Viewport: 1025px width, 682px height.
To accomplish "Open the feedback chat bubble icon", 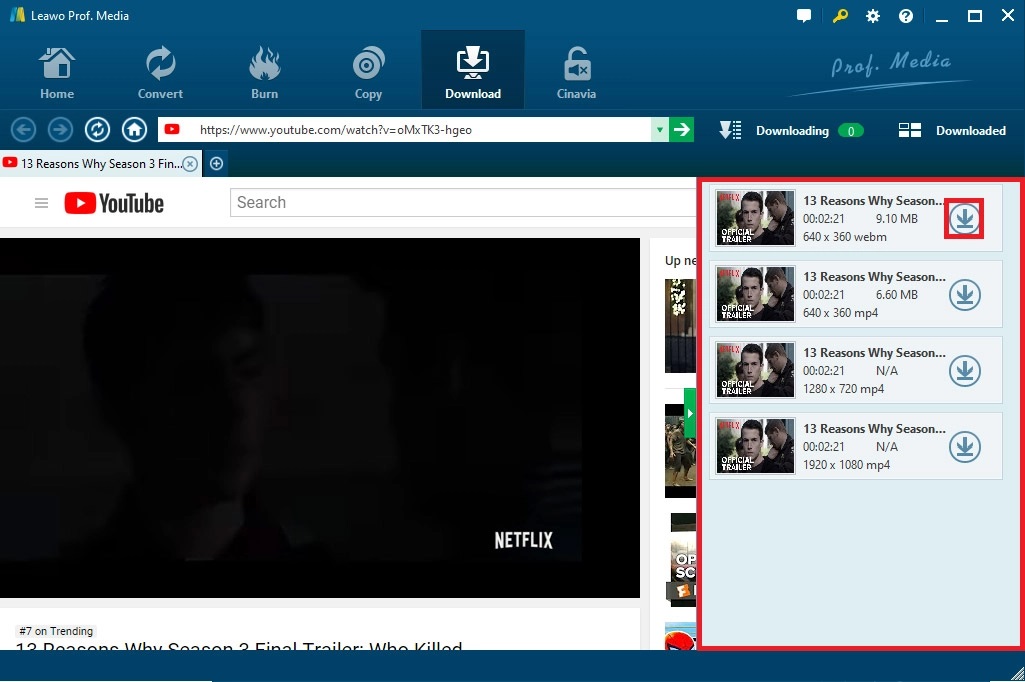I will [x=804, y=15].
